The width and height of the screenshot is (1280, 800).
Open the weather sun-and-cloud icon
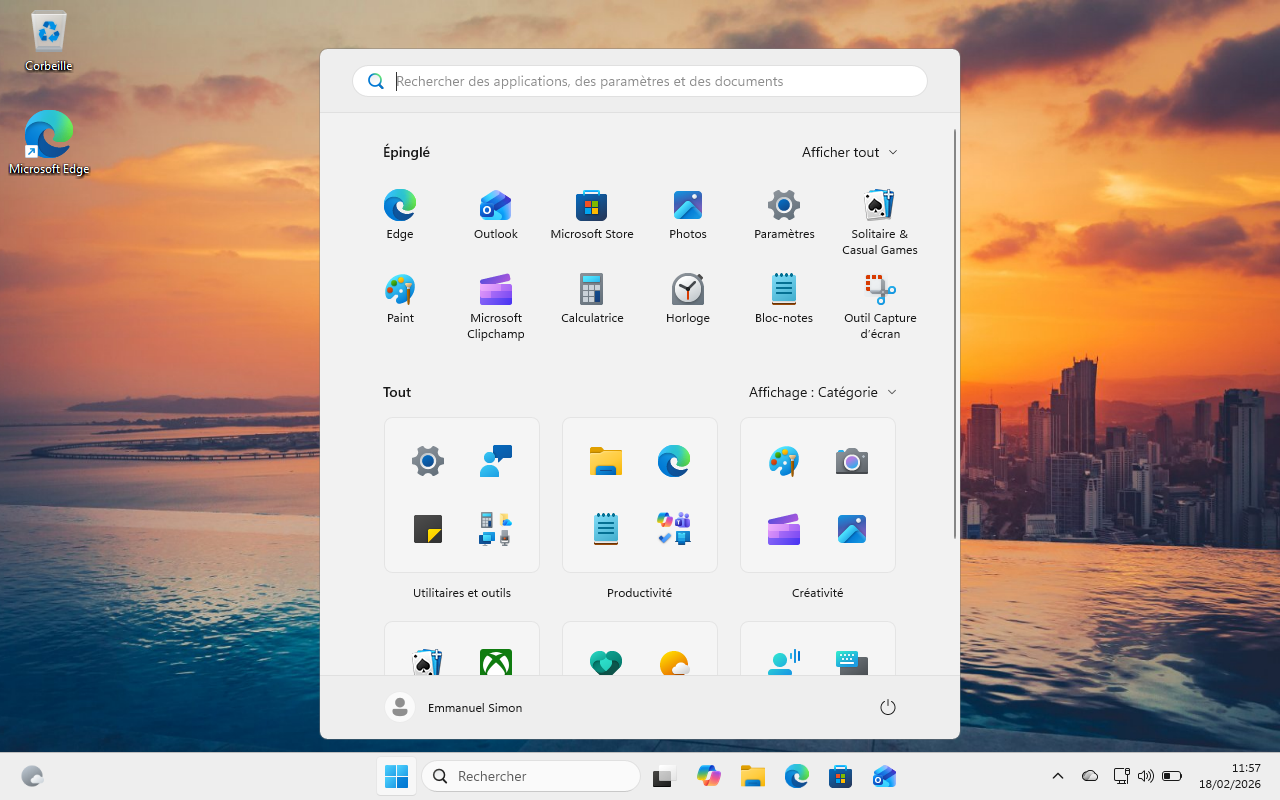[674, 662]
